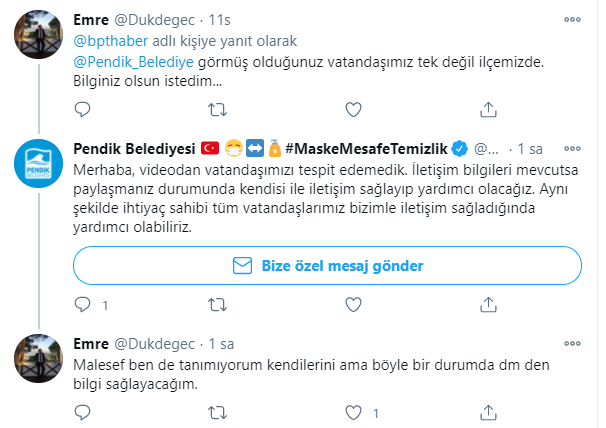This screenshot has height=428, width=606.
Task: Reply to Emre's last tweet about dm
Action: [83, 410]
